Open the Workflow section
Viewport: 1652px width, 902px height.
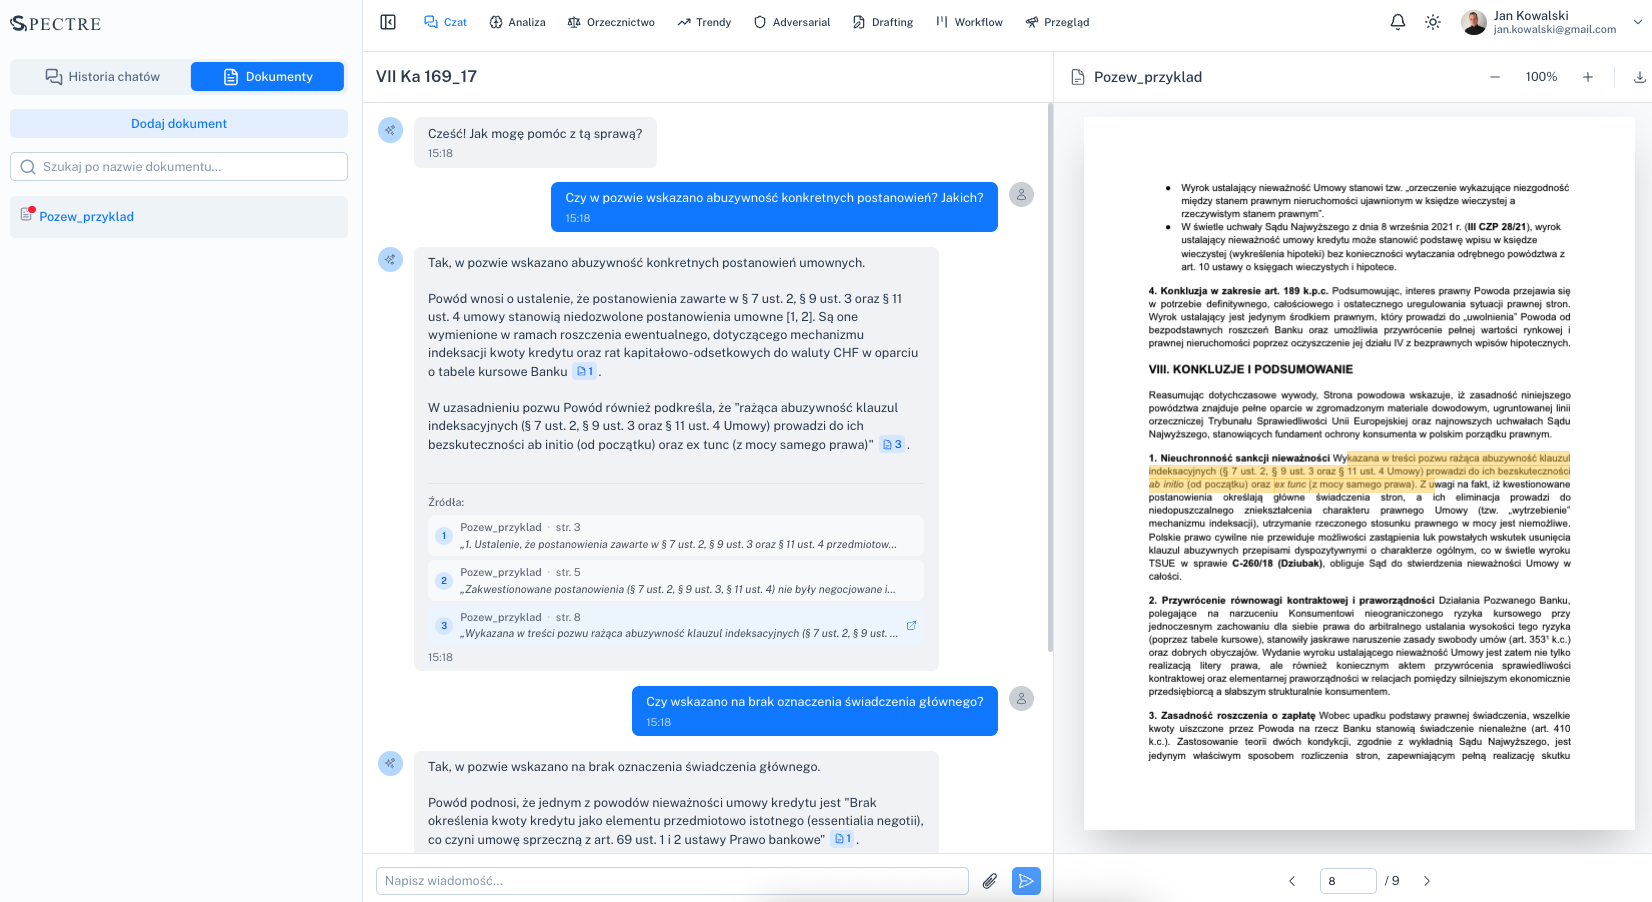click(968, 21)
